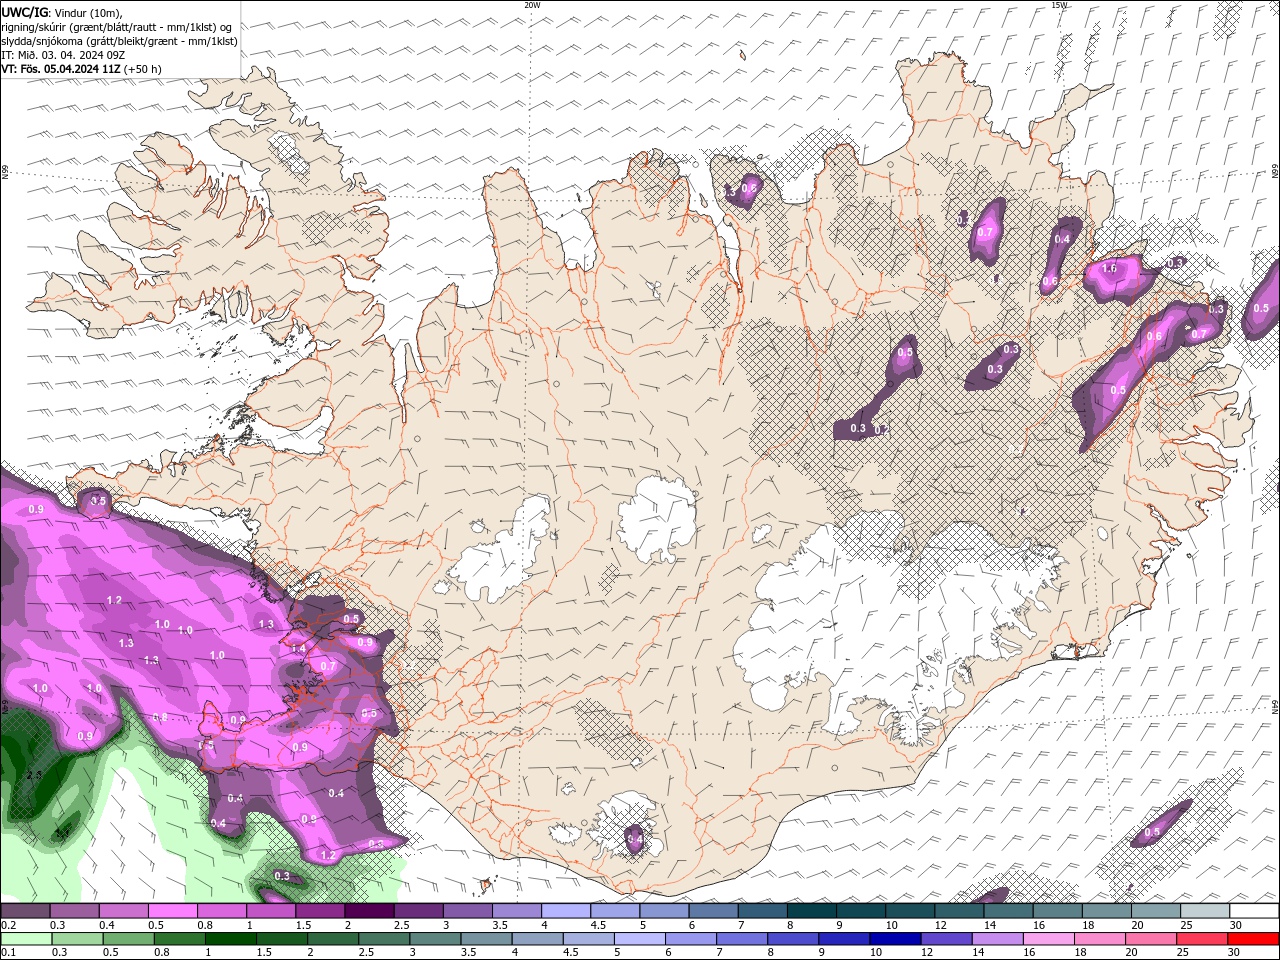Click the 'VT: Fös. 05.04.2024 11Z' valid time line

pyautogui.click(x=60, y=69)
